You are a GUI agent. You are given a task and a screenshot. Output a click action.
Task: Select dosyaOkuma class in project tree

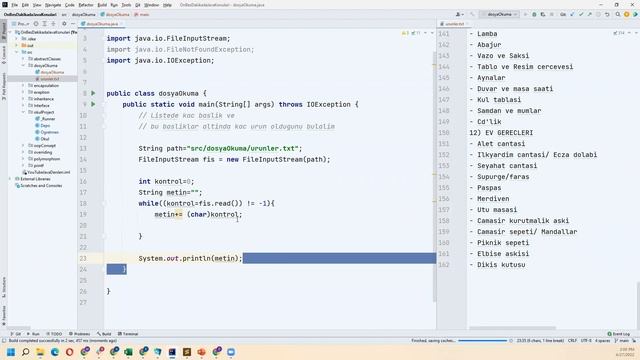[52, 72]
